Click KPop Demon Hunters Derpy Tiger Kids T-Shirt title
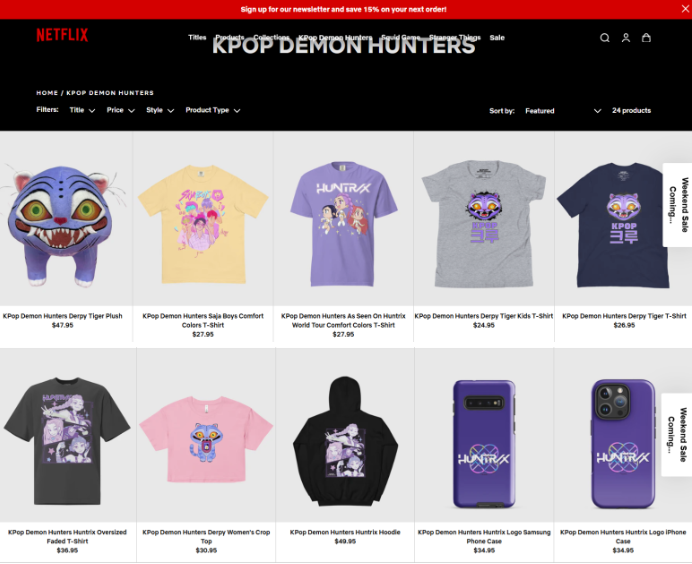Screen dimensions: 692x564 click(484, 316)
